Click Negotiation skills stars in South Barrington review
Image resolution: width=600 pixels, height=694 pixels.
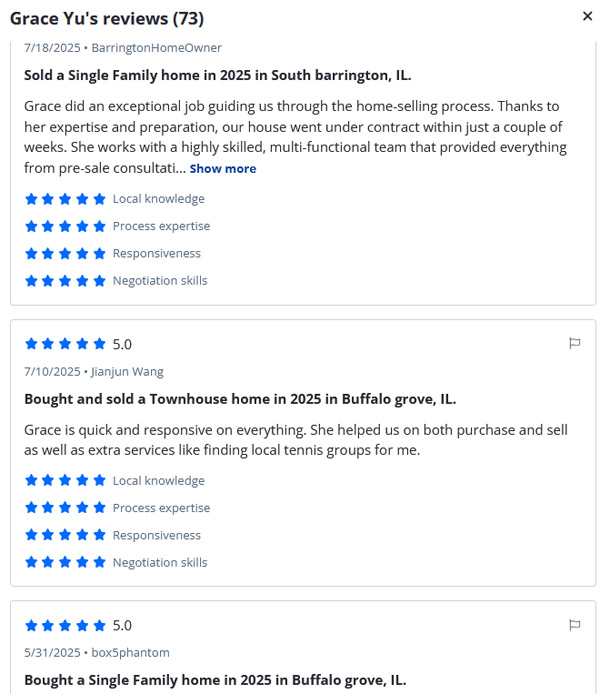[x=65, y=280]
